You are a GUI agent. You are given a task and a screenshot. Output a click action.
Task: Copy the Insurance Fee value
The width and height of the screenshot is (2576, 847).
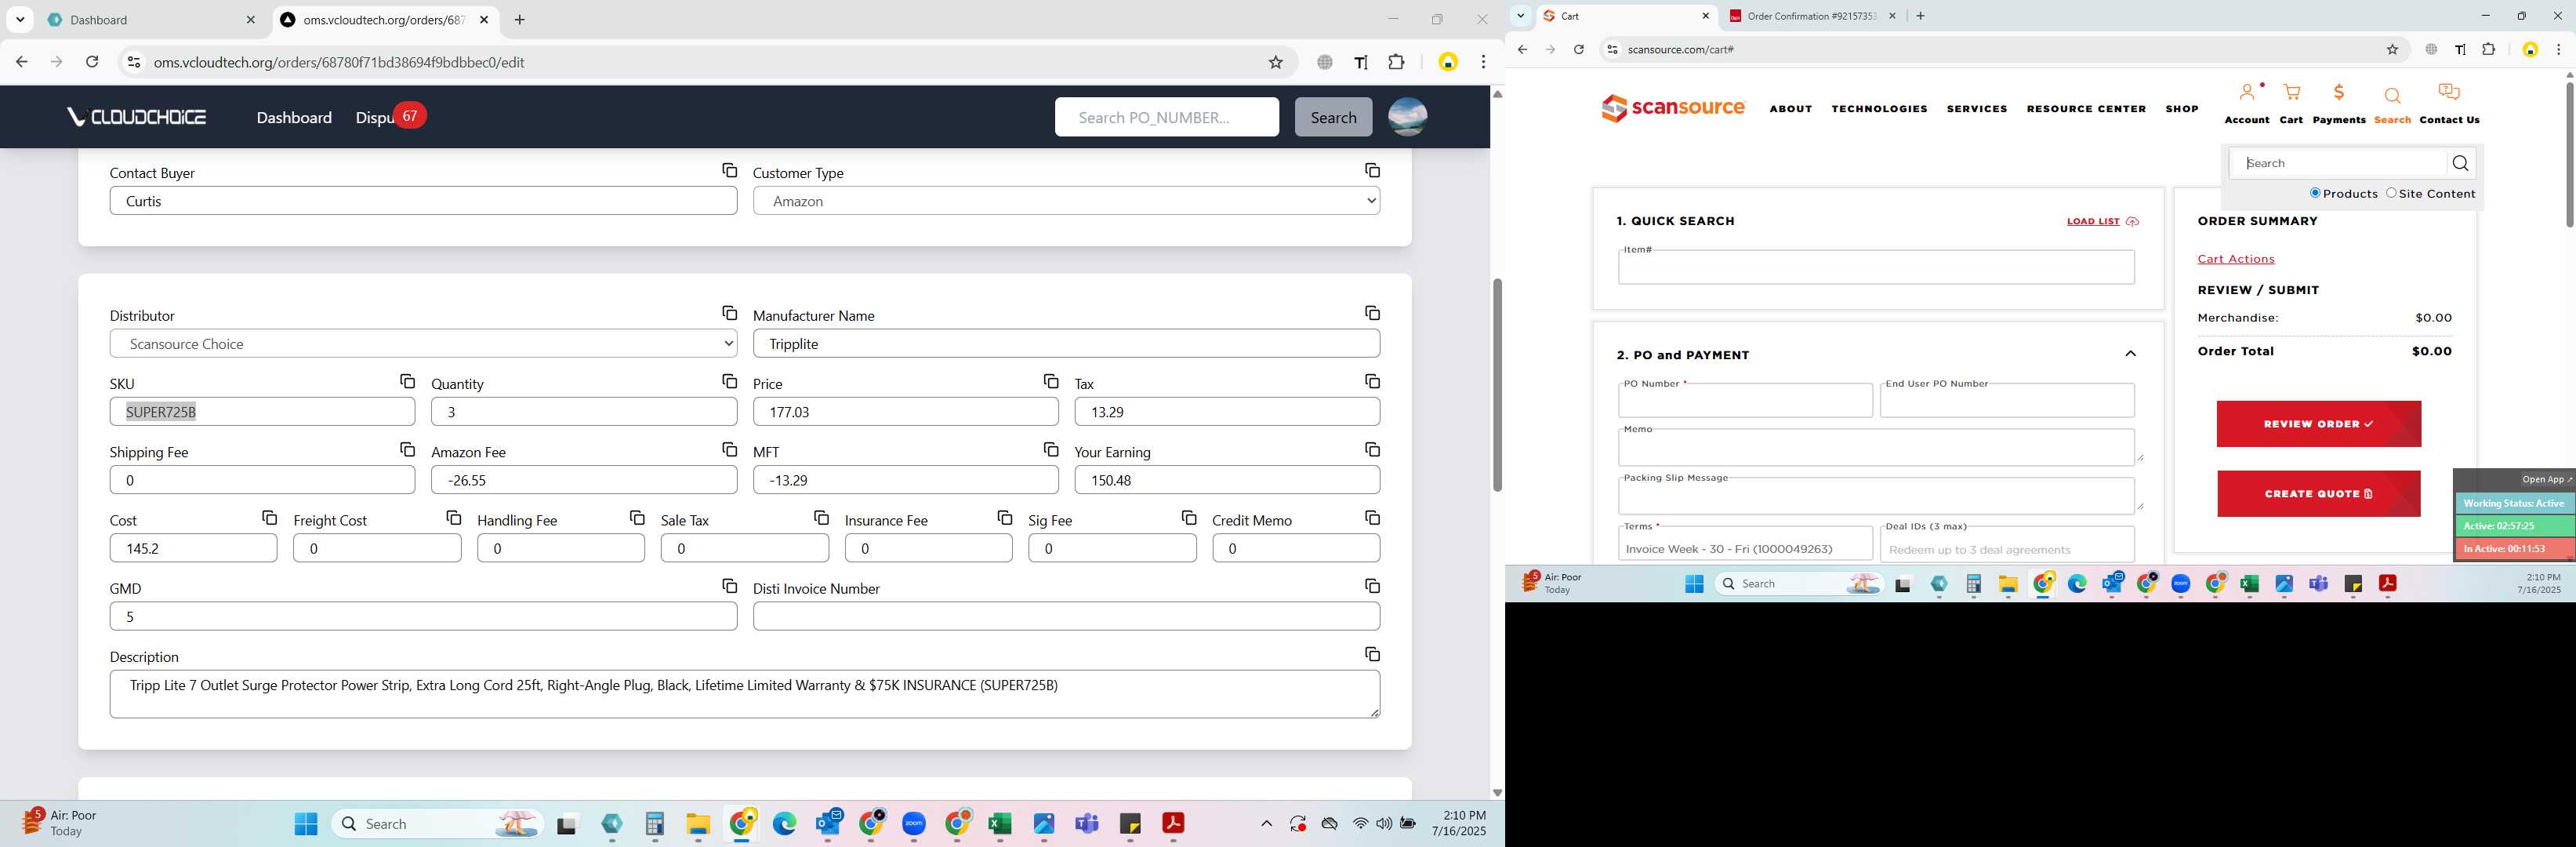1004,518
